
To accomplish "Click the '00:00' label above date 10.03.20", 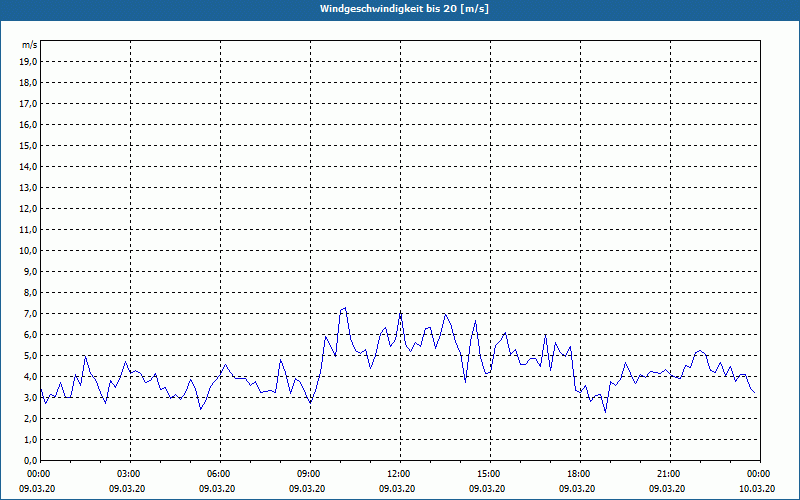I will click(760, 474).
